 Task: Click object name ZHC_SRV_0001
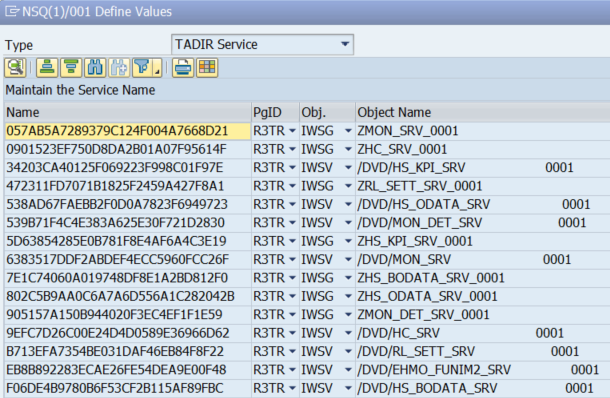[x=402, y=149]
